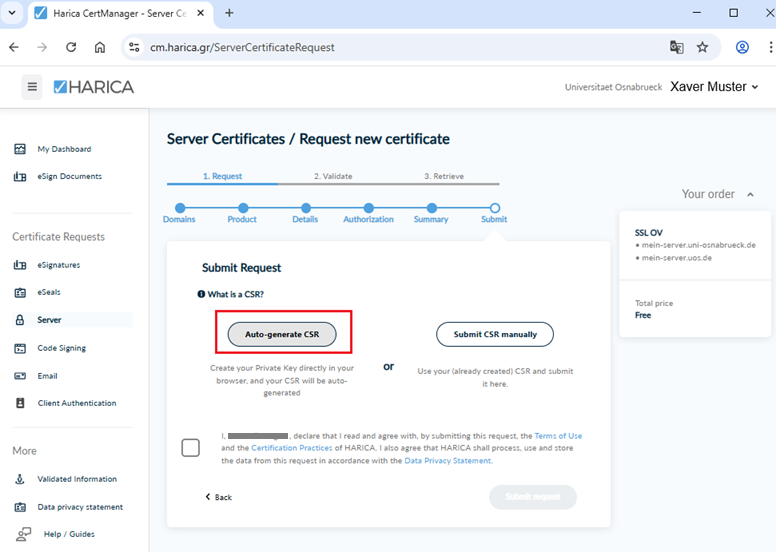
Task: Go back to previous browser page
Action: pyautogui.click(x=14, y=48)
